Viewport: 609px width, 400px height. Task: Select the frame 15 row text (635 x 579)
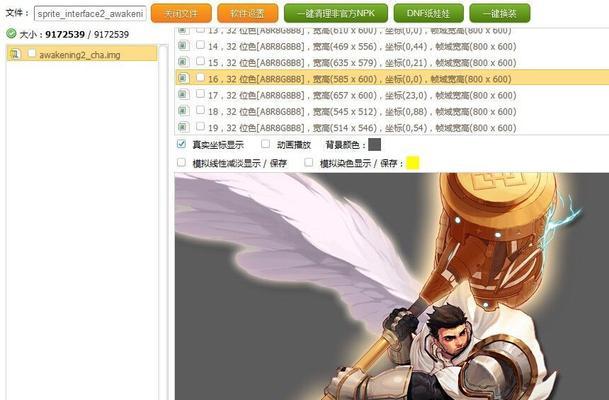(x=362, y=63)
